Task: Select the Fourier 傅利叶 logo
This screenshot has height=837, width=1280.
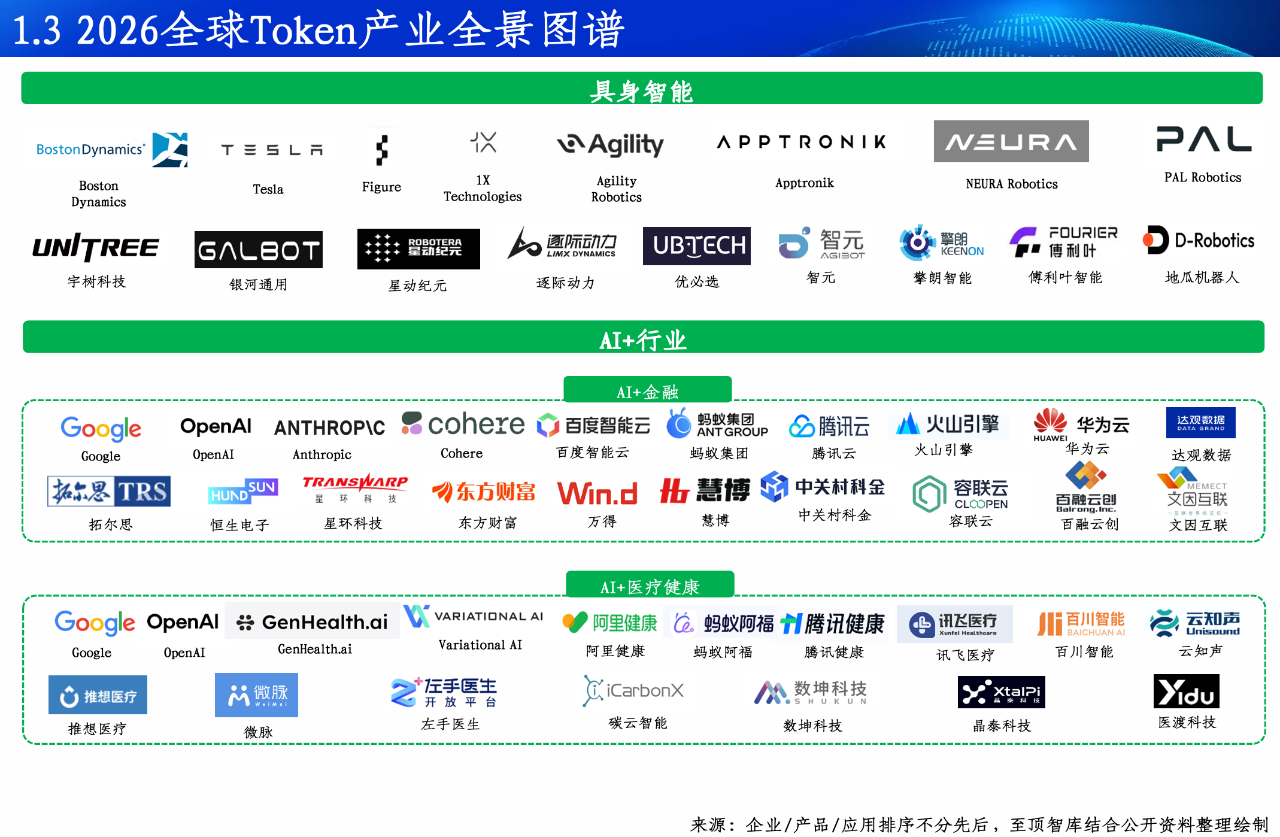Action: click(x=1063, y=242)
